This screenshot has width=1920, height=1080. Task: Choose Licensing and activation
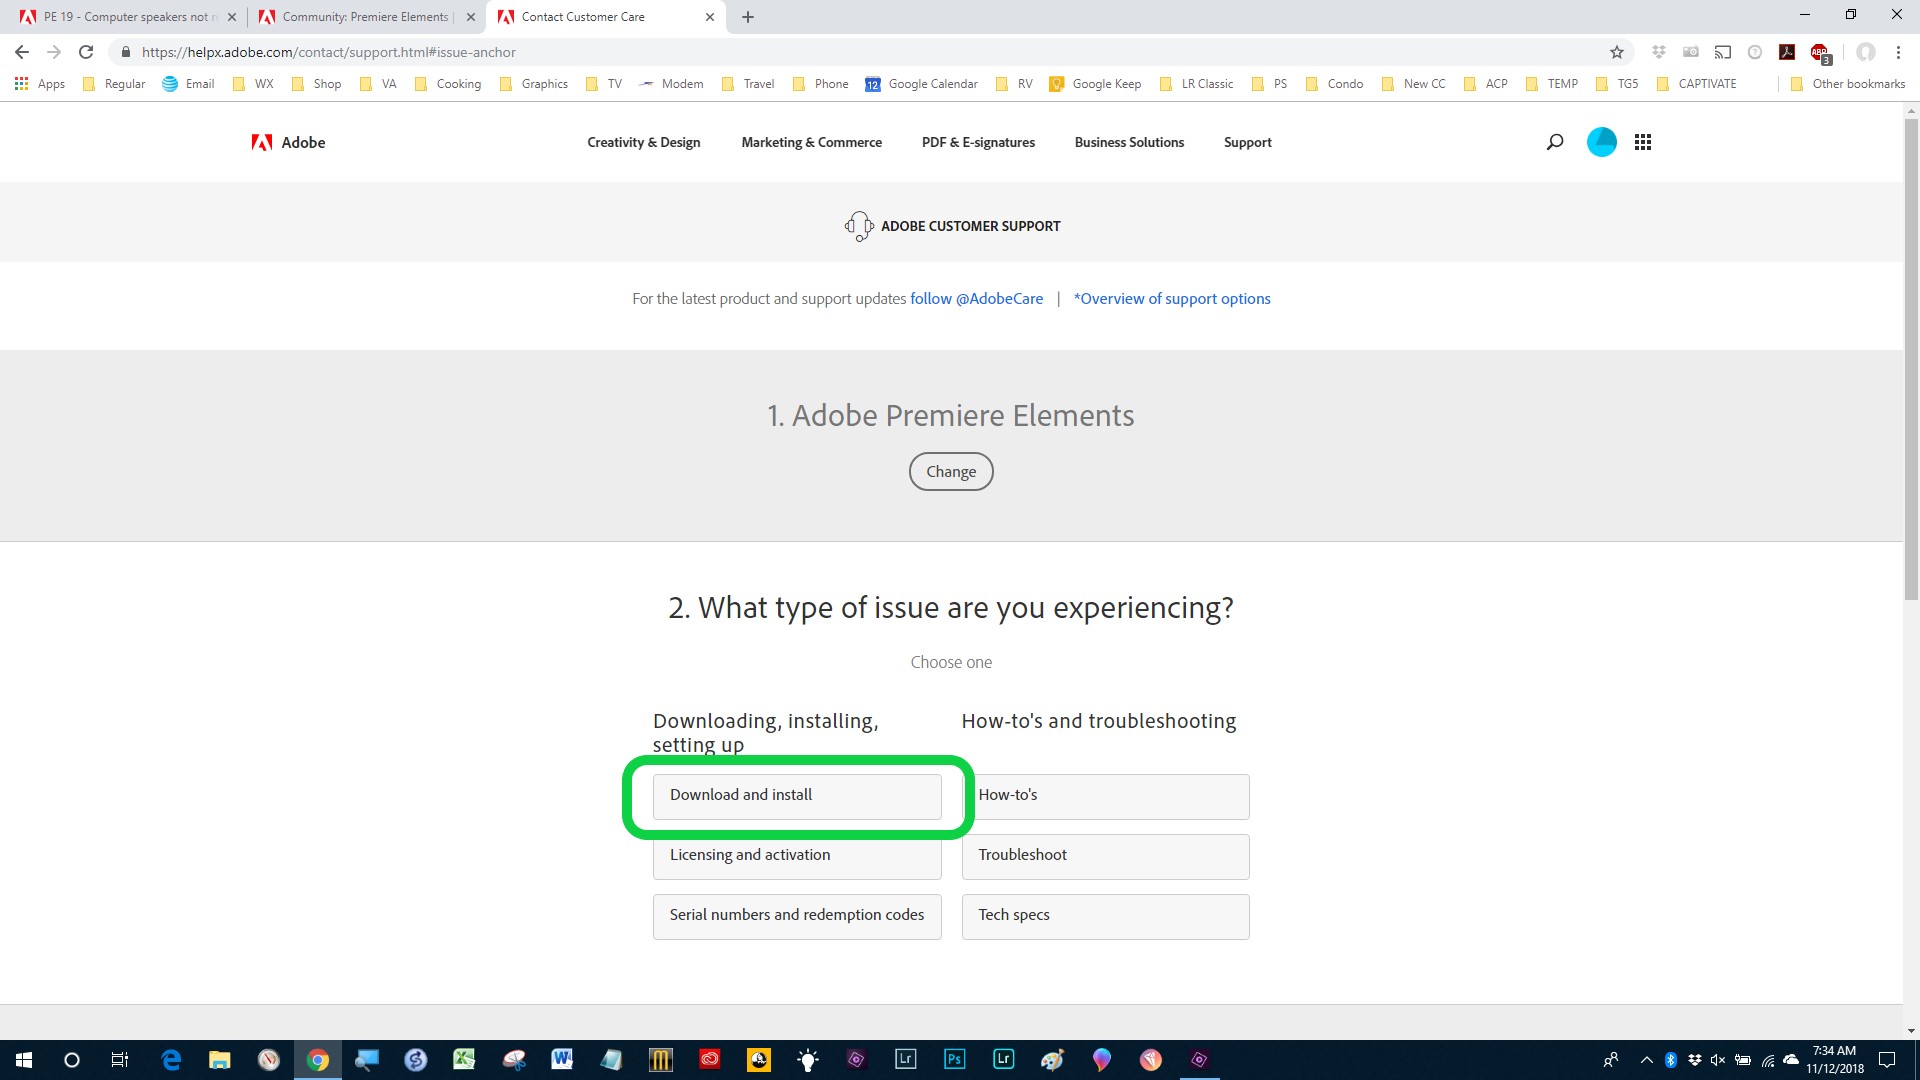(797, 859)
